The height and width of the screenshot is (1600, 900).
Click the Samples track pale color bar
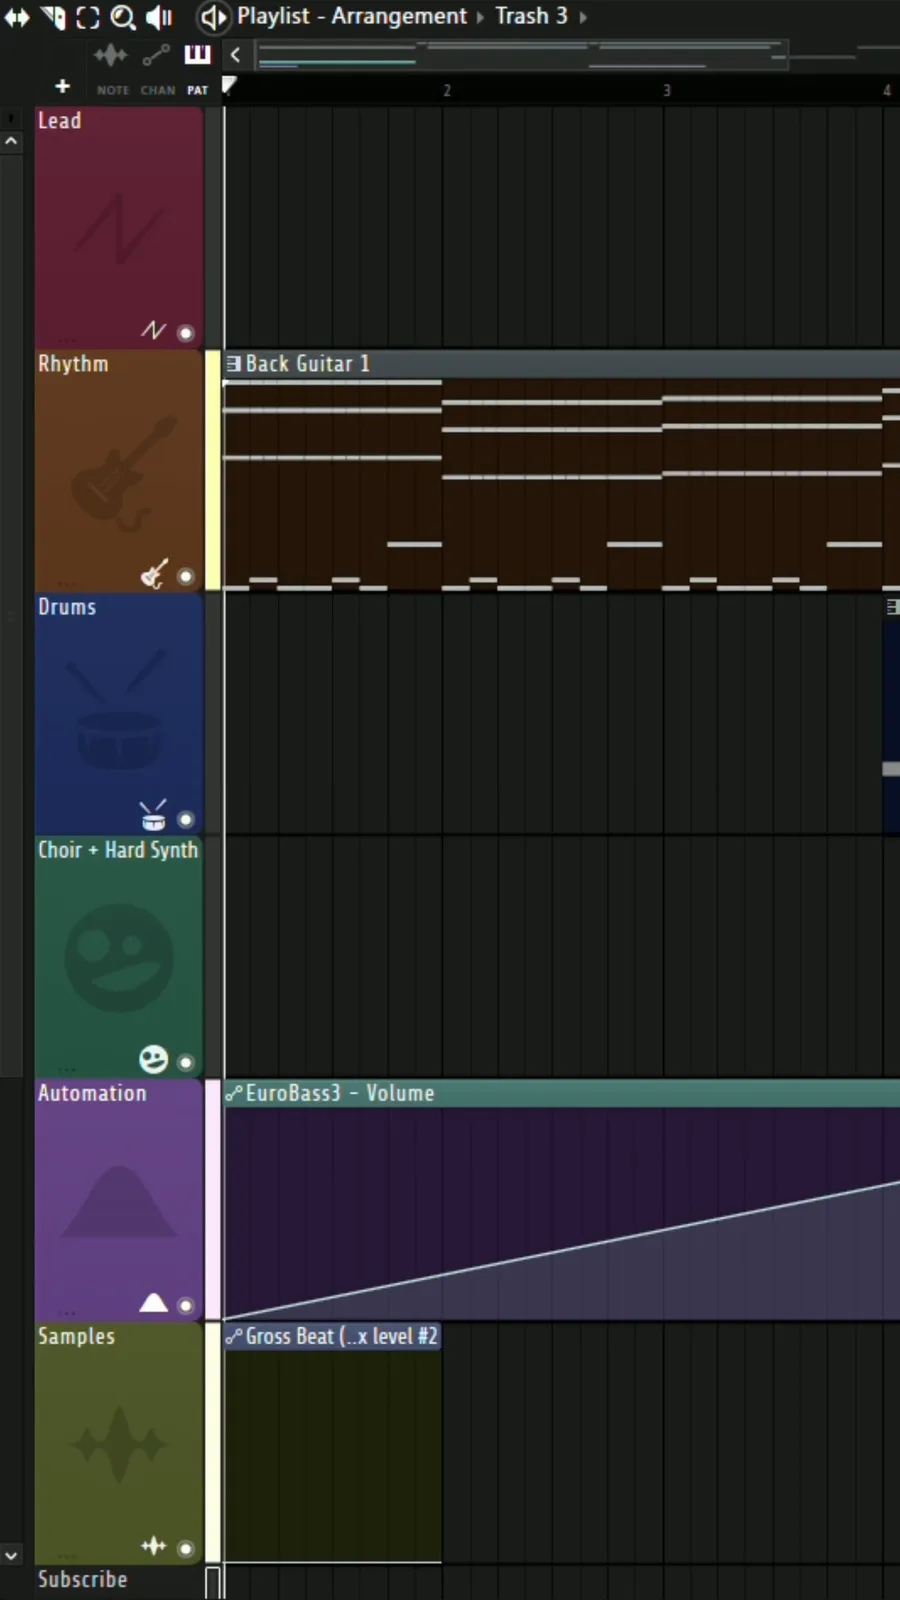coord(213,1442)
